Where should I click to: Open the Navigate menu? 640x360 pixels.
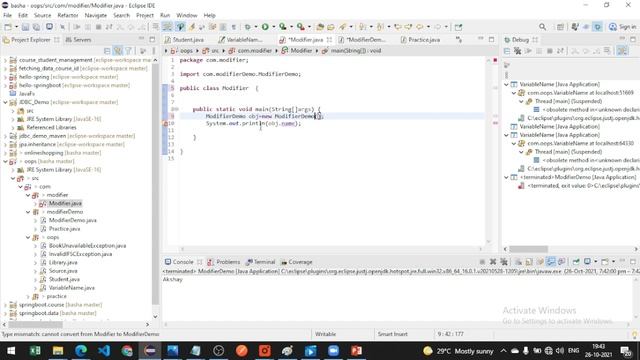click(96, 16)
